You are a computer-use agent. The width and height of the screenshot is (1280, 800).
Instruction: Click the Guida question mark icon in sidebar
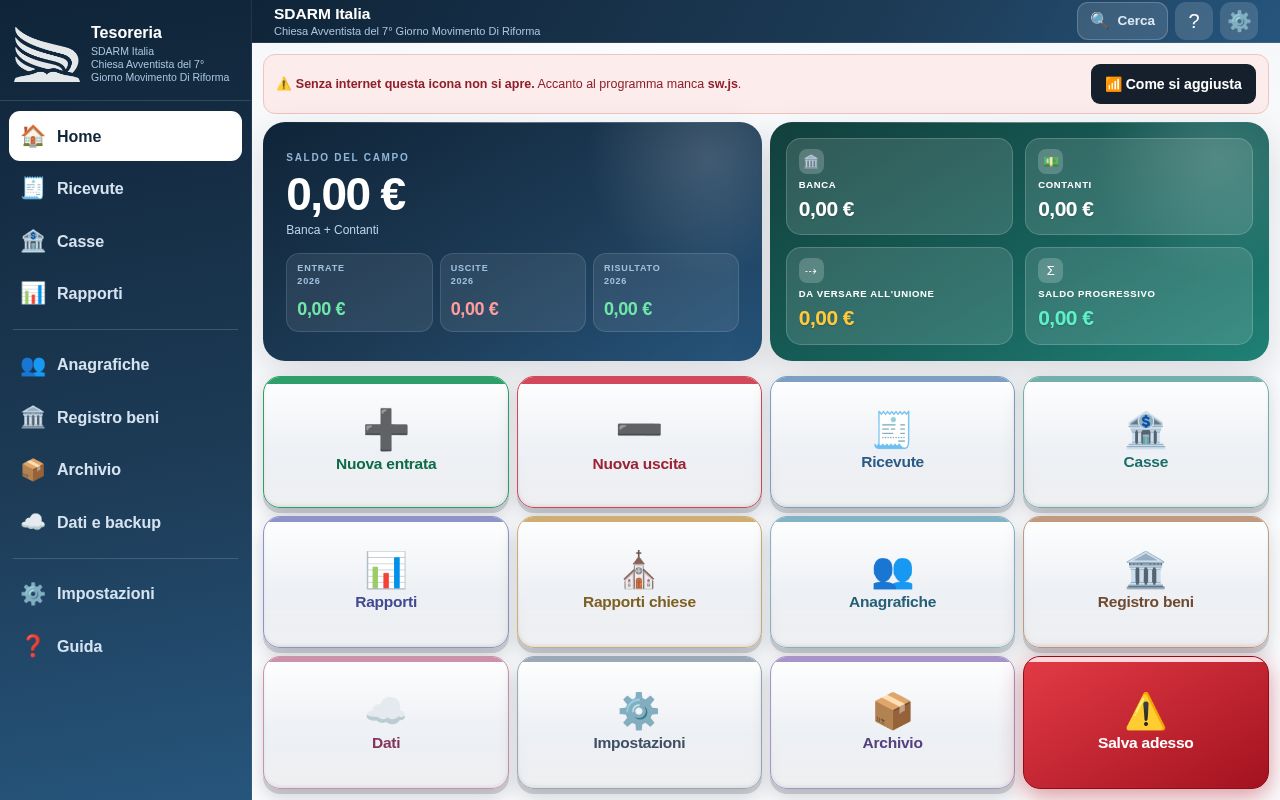pyautogui.click(x=33, y=646)
